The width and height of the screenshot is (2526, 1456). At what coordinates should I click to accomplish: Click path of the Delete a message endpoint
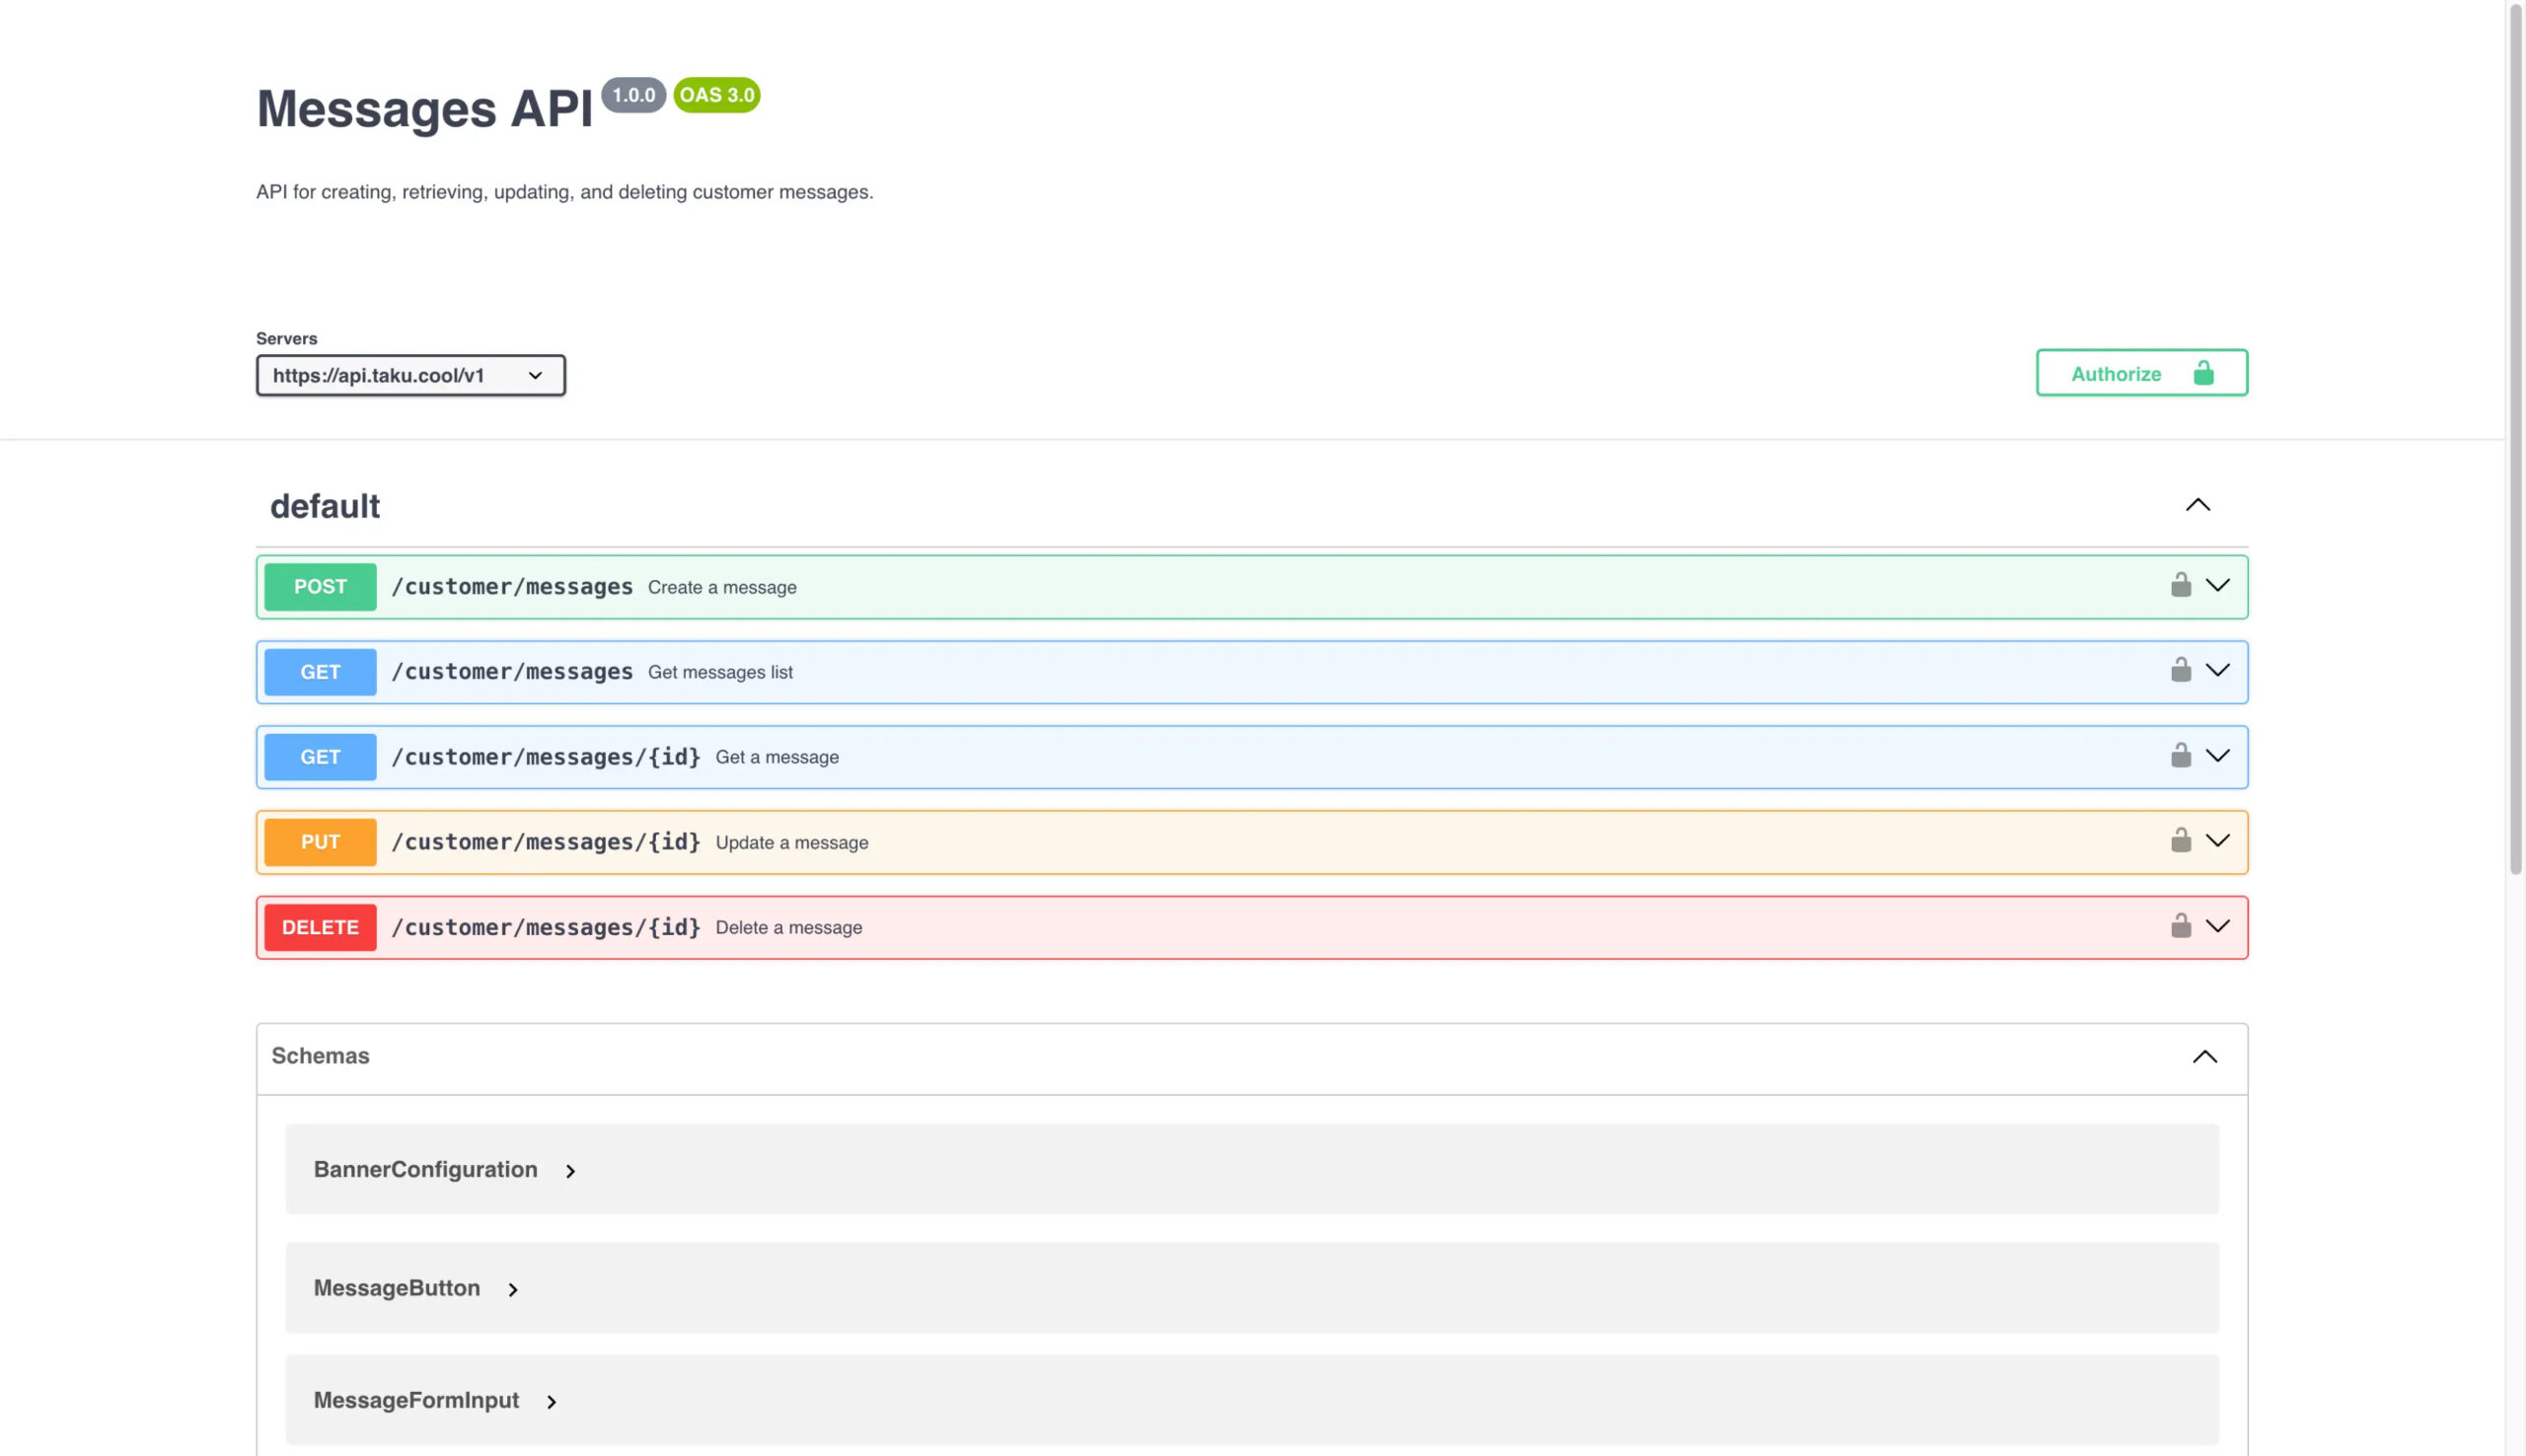pos(546,927)
